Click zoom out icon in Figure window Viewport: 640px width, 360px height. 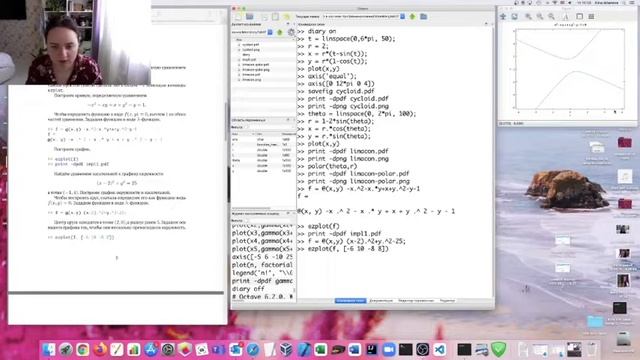pos(540,16)
